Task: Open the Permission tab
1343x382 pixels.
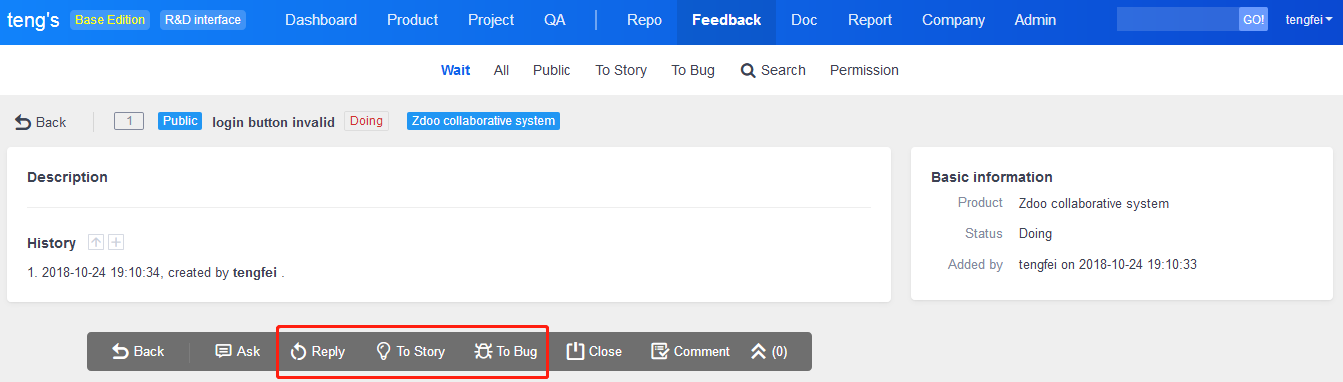Action: 864,70
